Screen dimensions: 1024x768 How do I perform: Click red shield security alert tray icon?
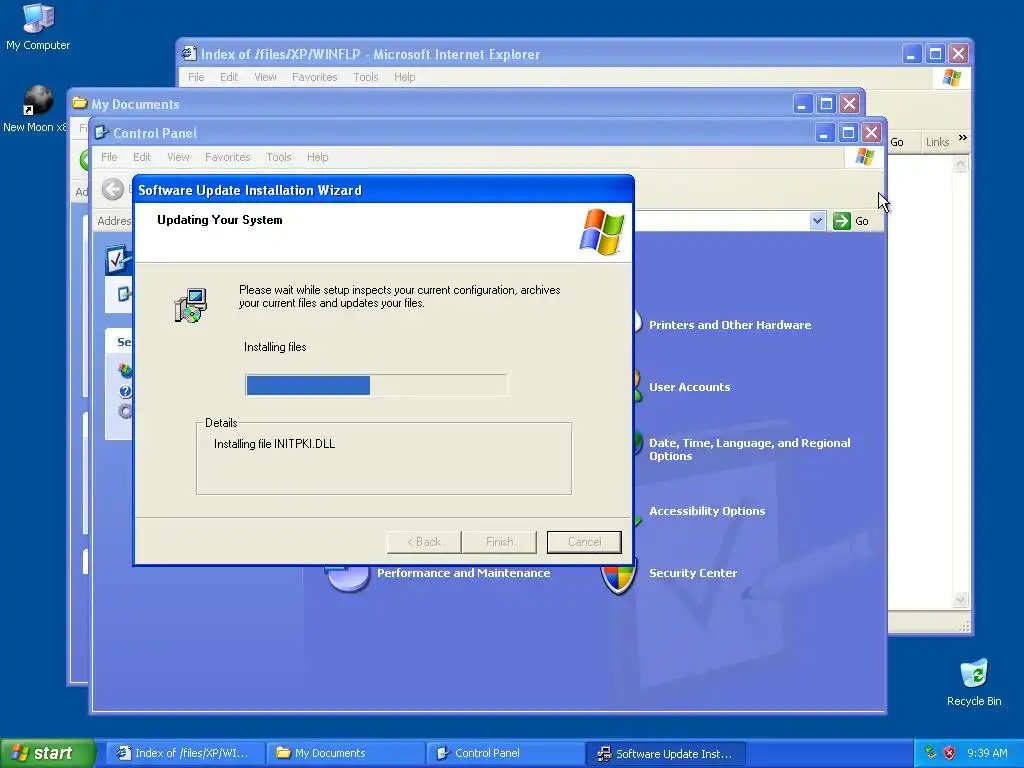point(949,753)
